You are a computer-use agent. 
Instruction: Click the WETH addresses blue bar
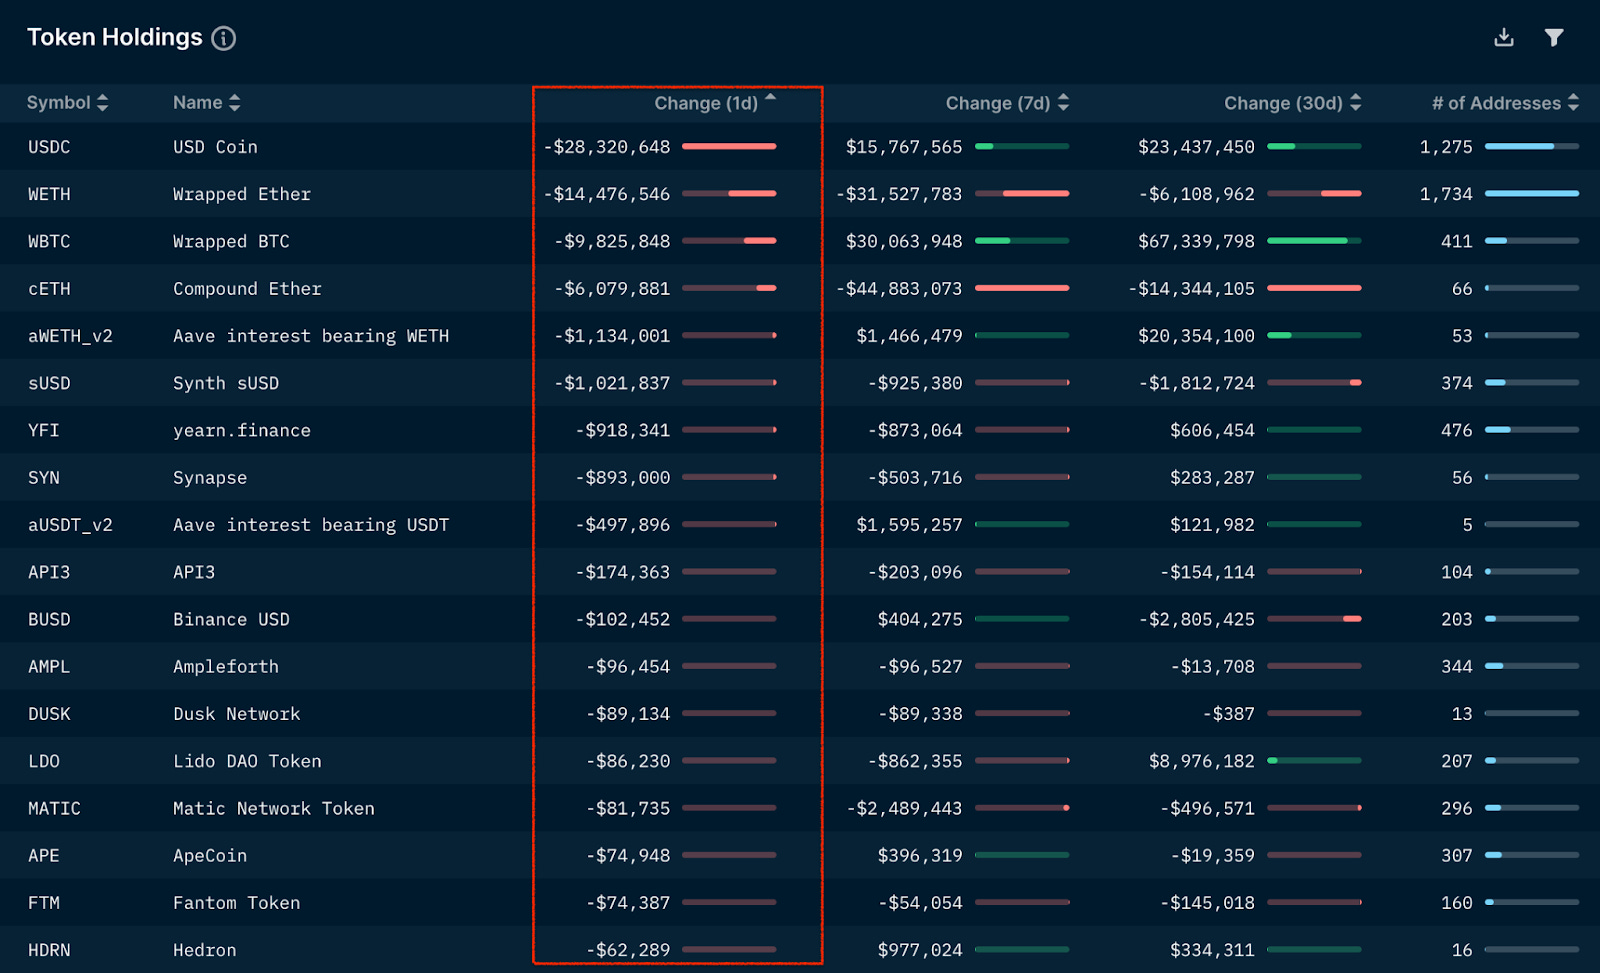click(1532, 193)
